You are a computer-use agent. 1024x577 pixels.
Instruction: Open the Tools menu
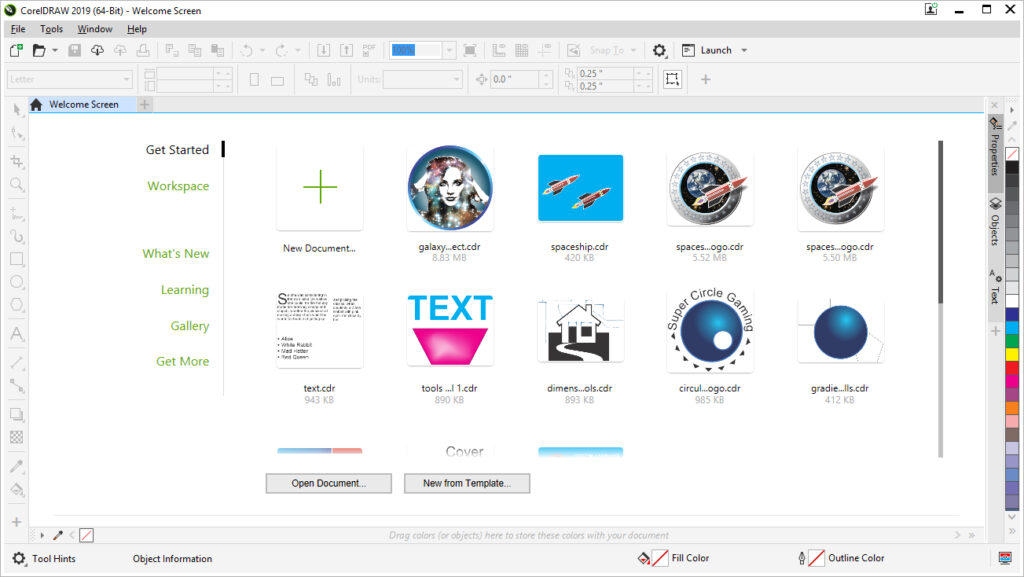tap(51, 29)
